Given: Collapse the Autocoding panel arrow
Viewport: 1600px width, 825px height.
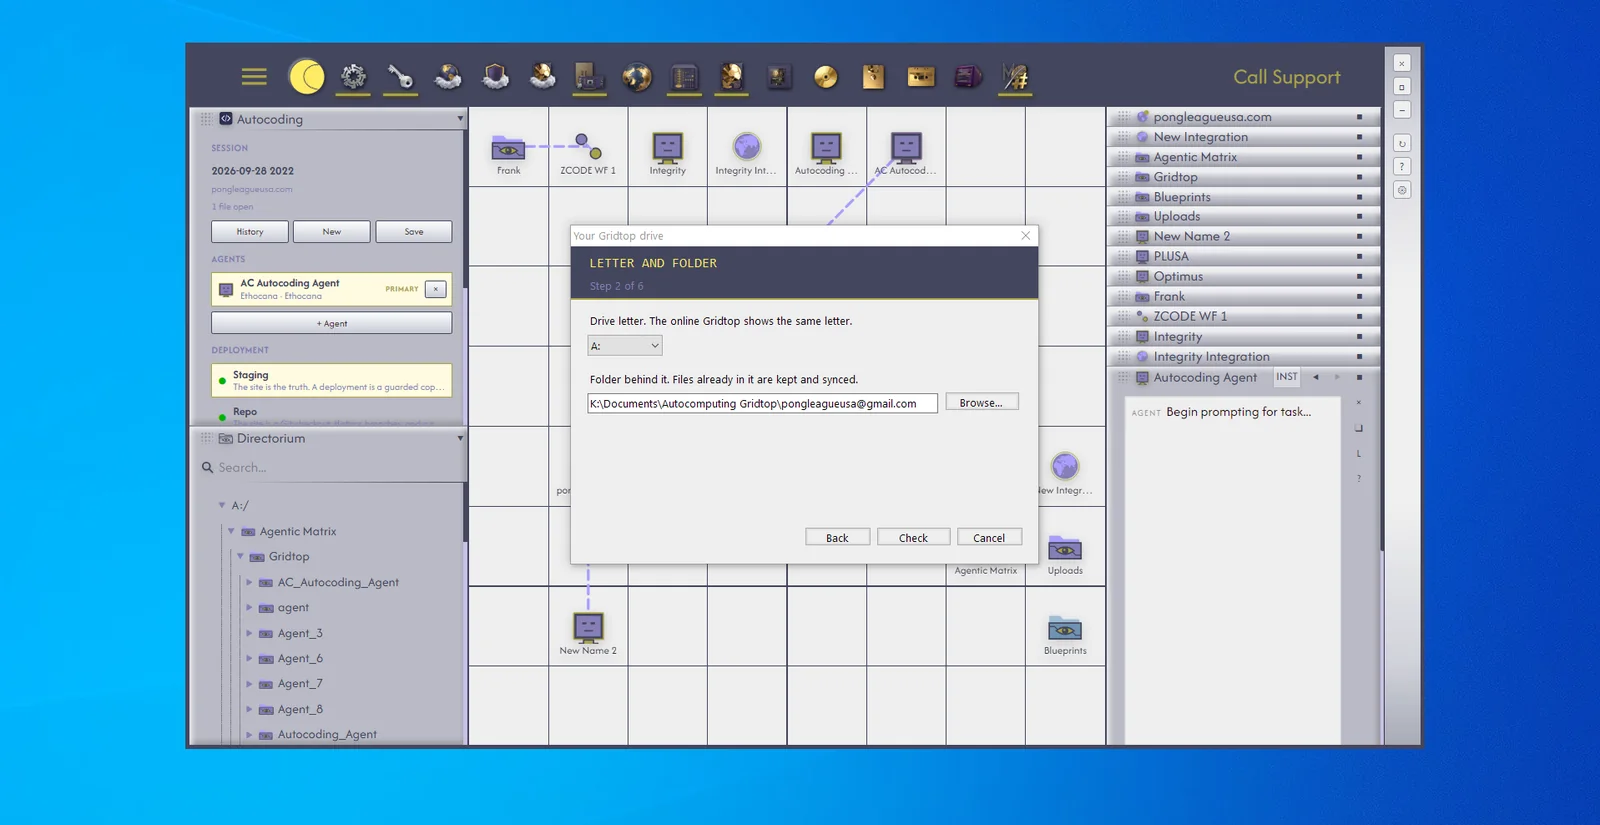Looking at the screenshot, I should (460, 119).
